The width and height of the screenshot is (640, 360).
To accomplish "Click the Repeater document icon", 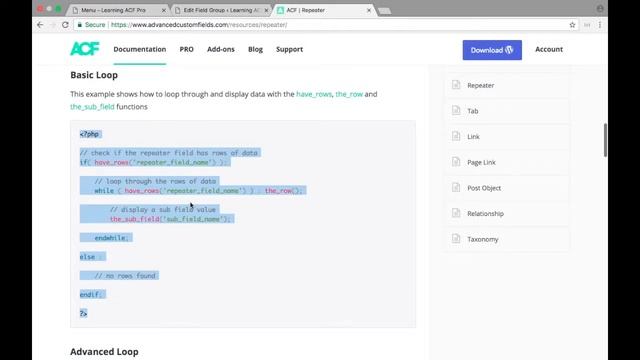I will click(x=456, y=85).
